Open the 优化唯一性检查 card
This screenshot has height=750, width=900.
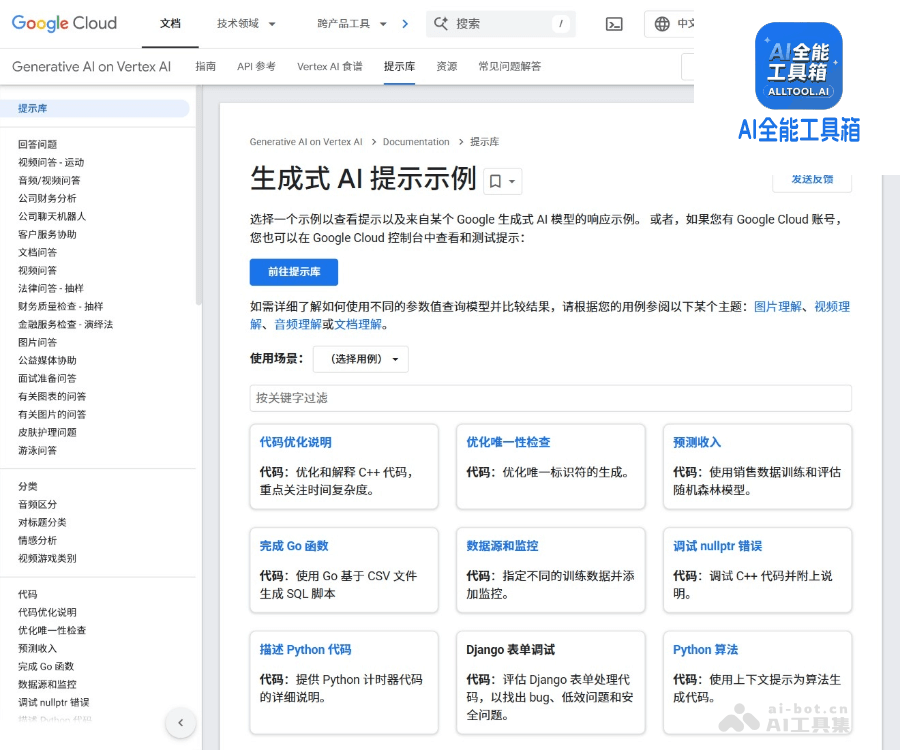click(x=550, y=467)
